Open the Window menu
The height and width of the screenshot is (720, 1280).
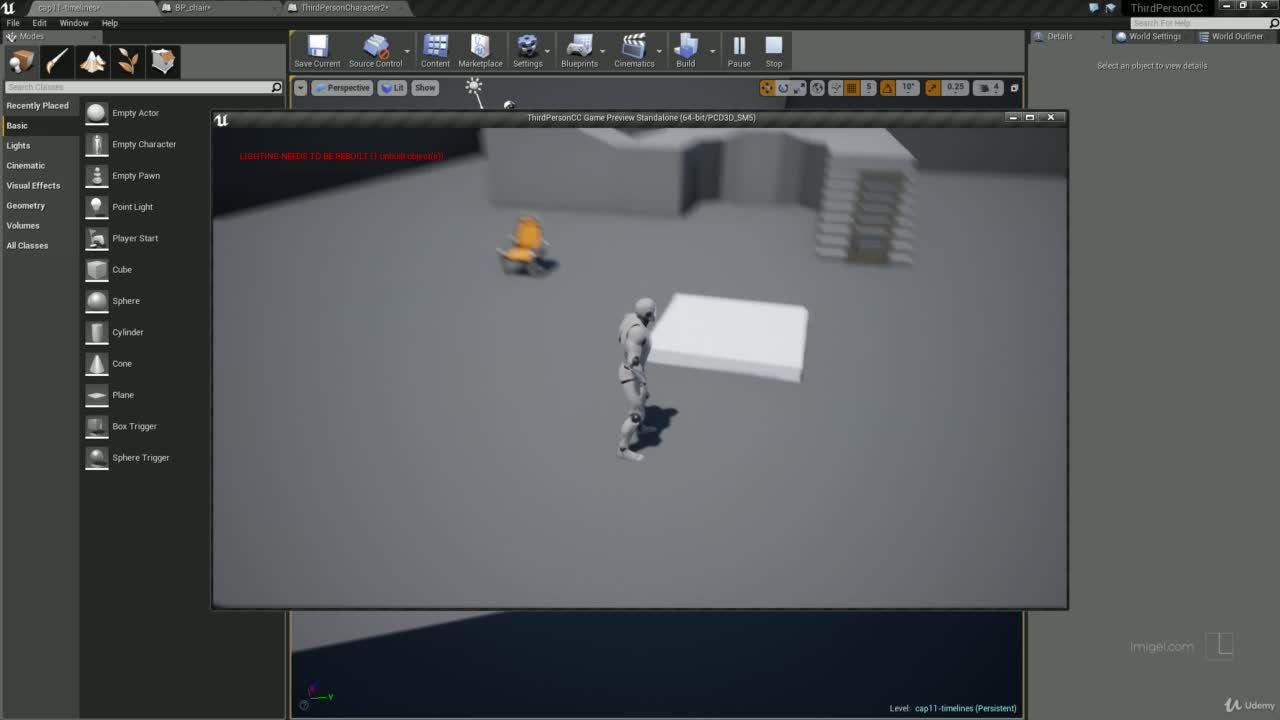point(74,22)
